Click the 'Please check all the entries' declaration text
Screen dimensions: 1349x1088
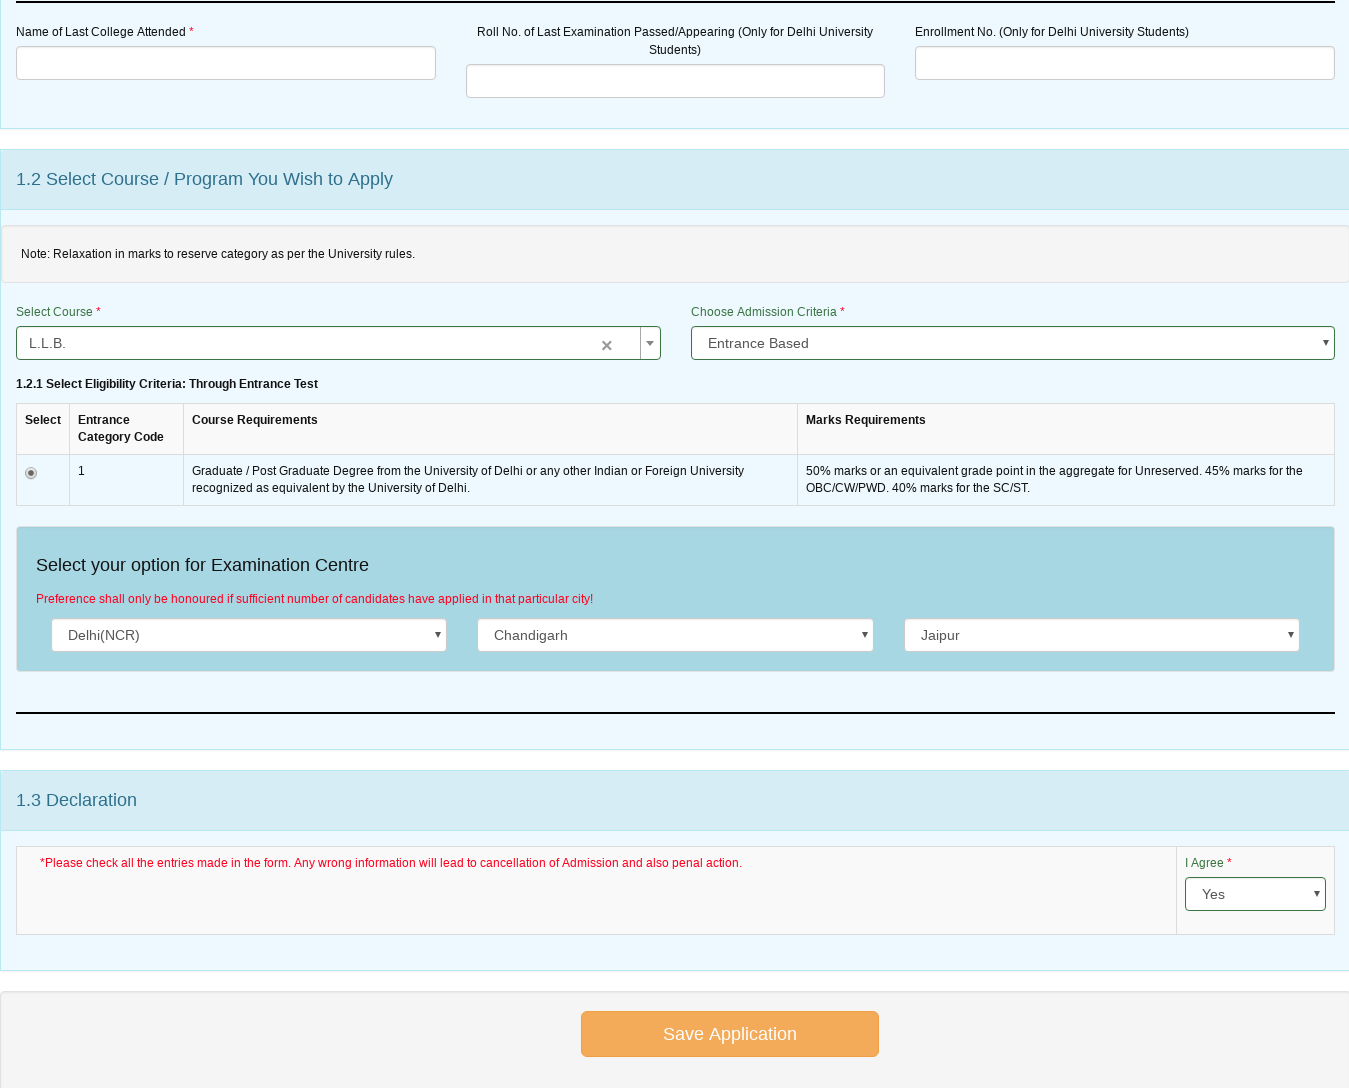391,863
